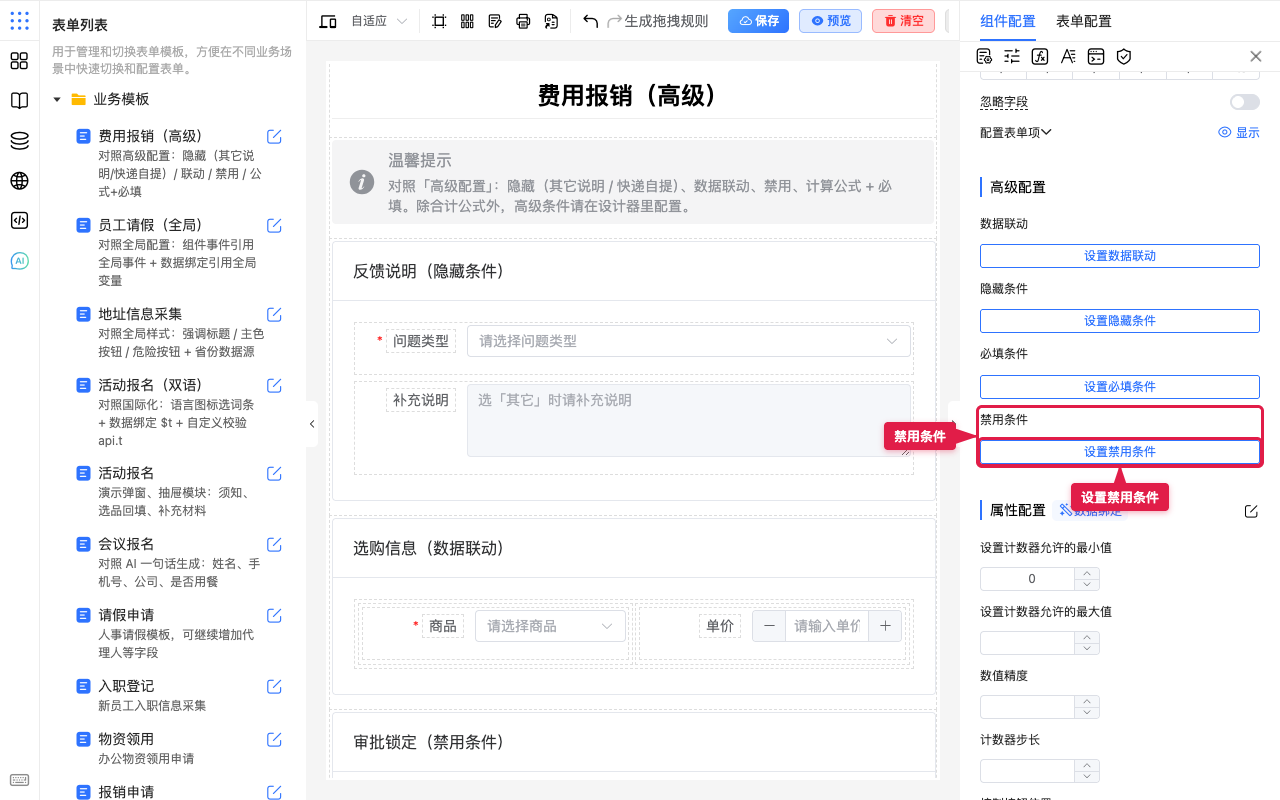
Task: Open external edit icon beside 属性配置
Action: [1251, 511]
